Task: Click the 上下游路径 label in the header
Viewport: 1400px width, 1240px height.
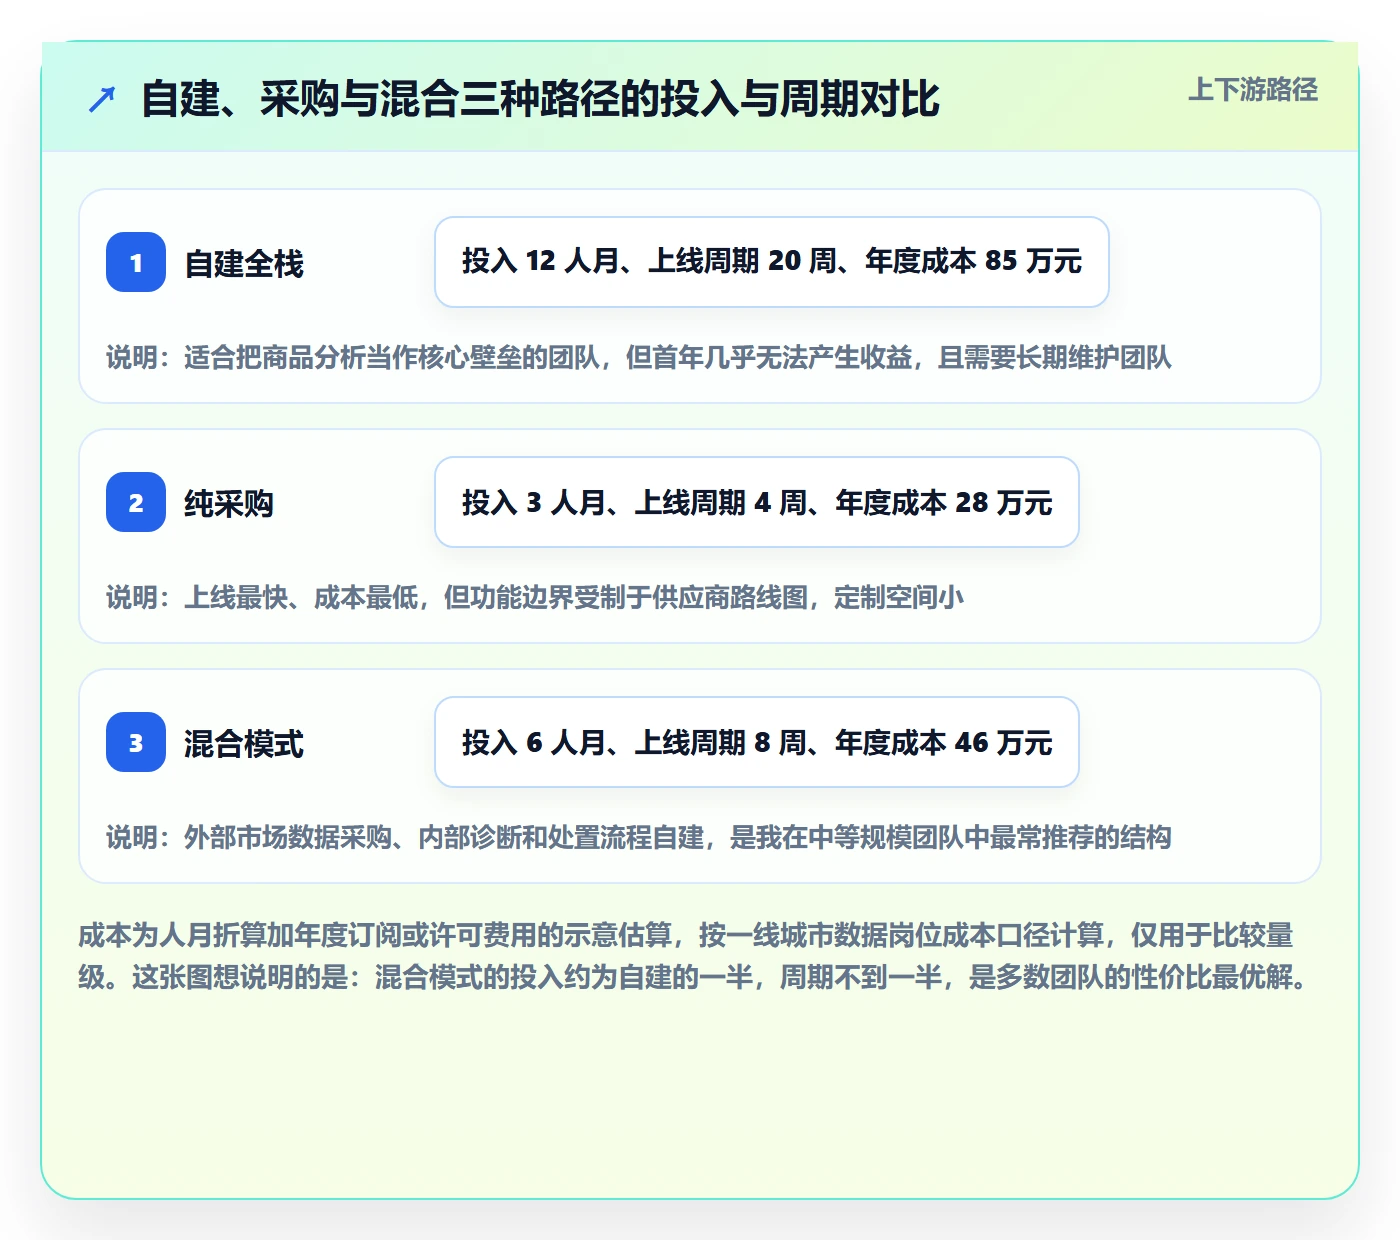Action: tap(1253, 90)
